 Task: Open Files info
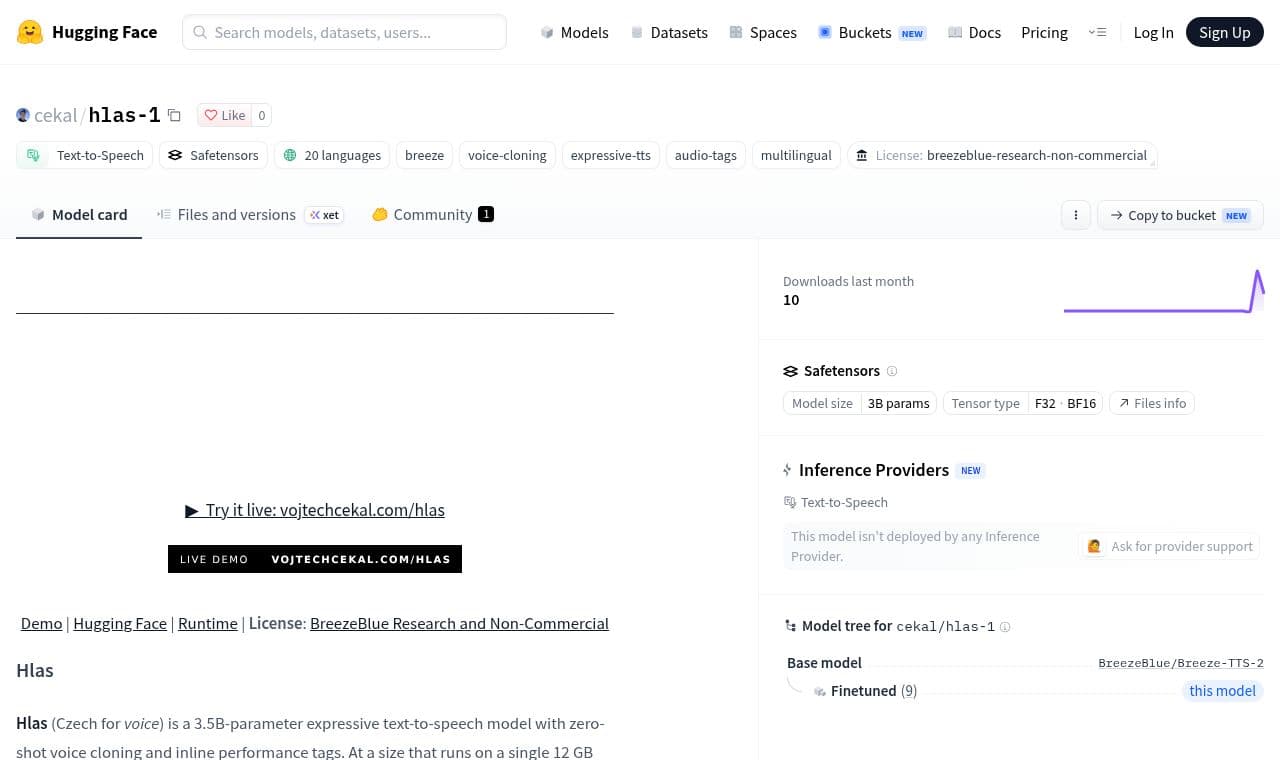[x=1152, y=403]
